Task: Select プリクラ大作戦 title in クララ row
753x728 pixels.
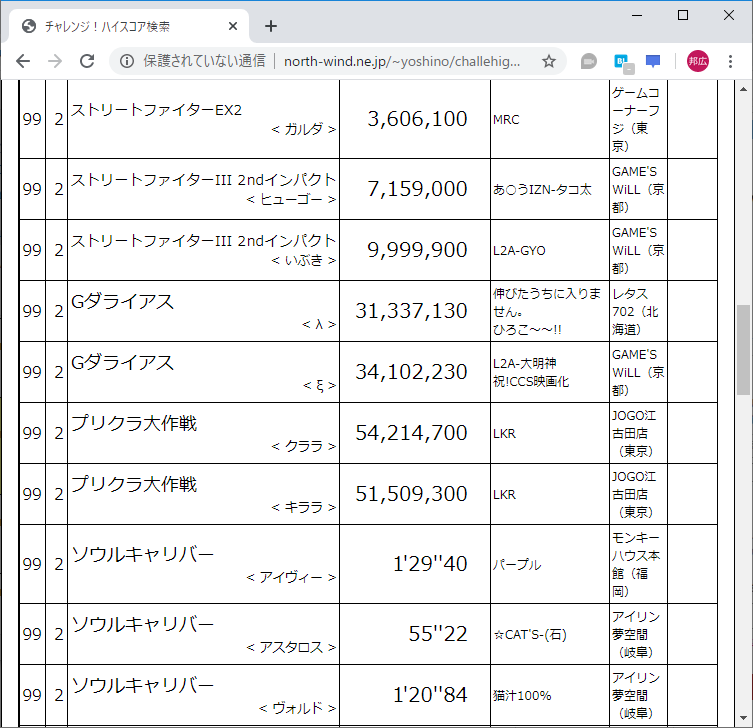Action: pos(134,424)
